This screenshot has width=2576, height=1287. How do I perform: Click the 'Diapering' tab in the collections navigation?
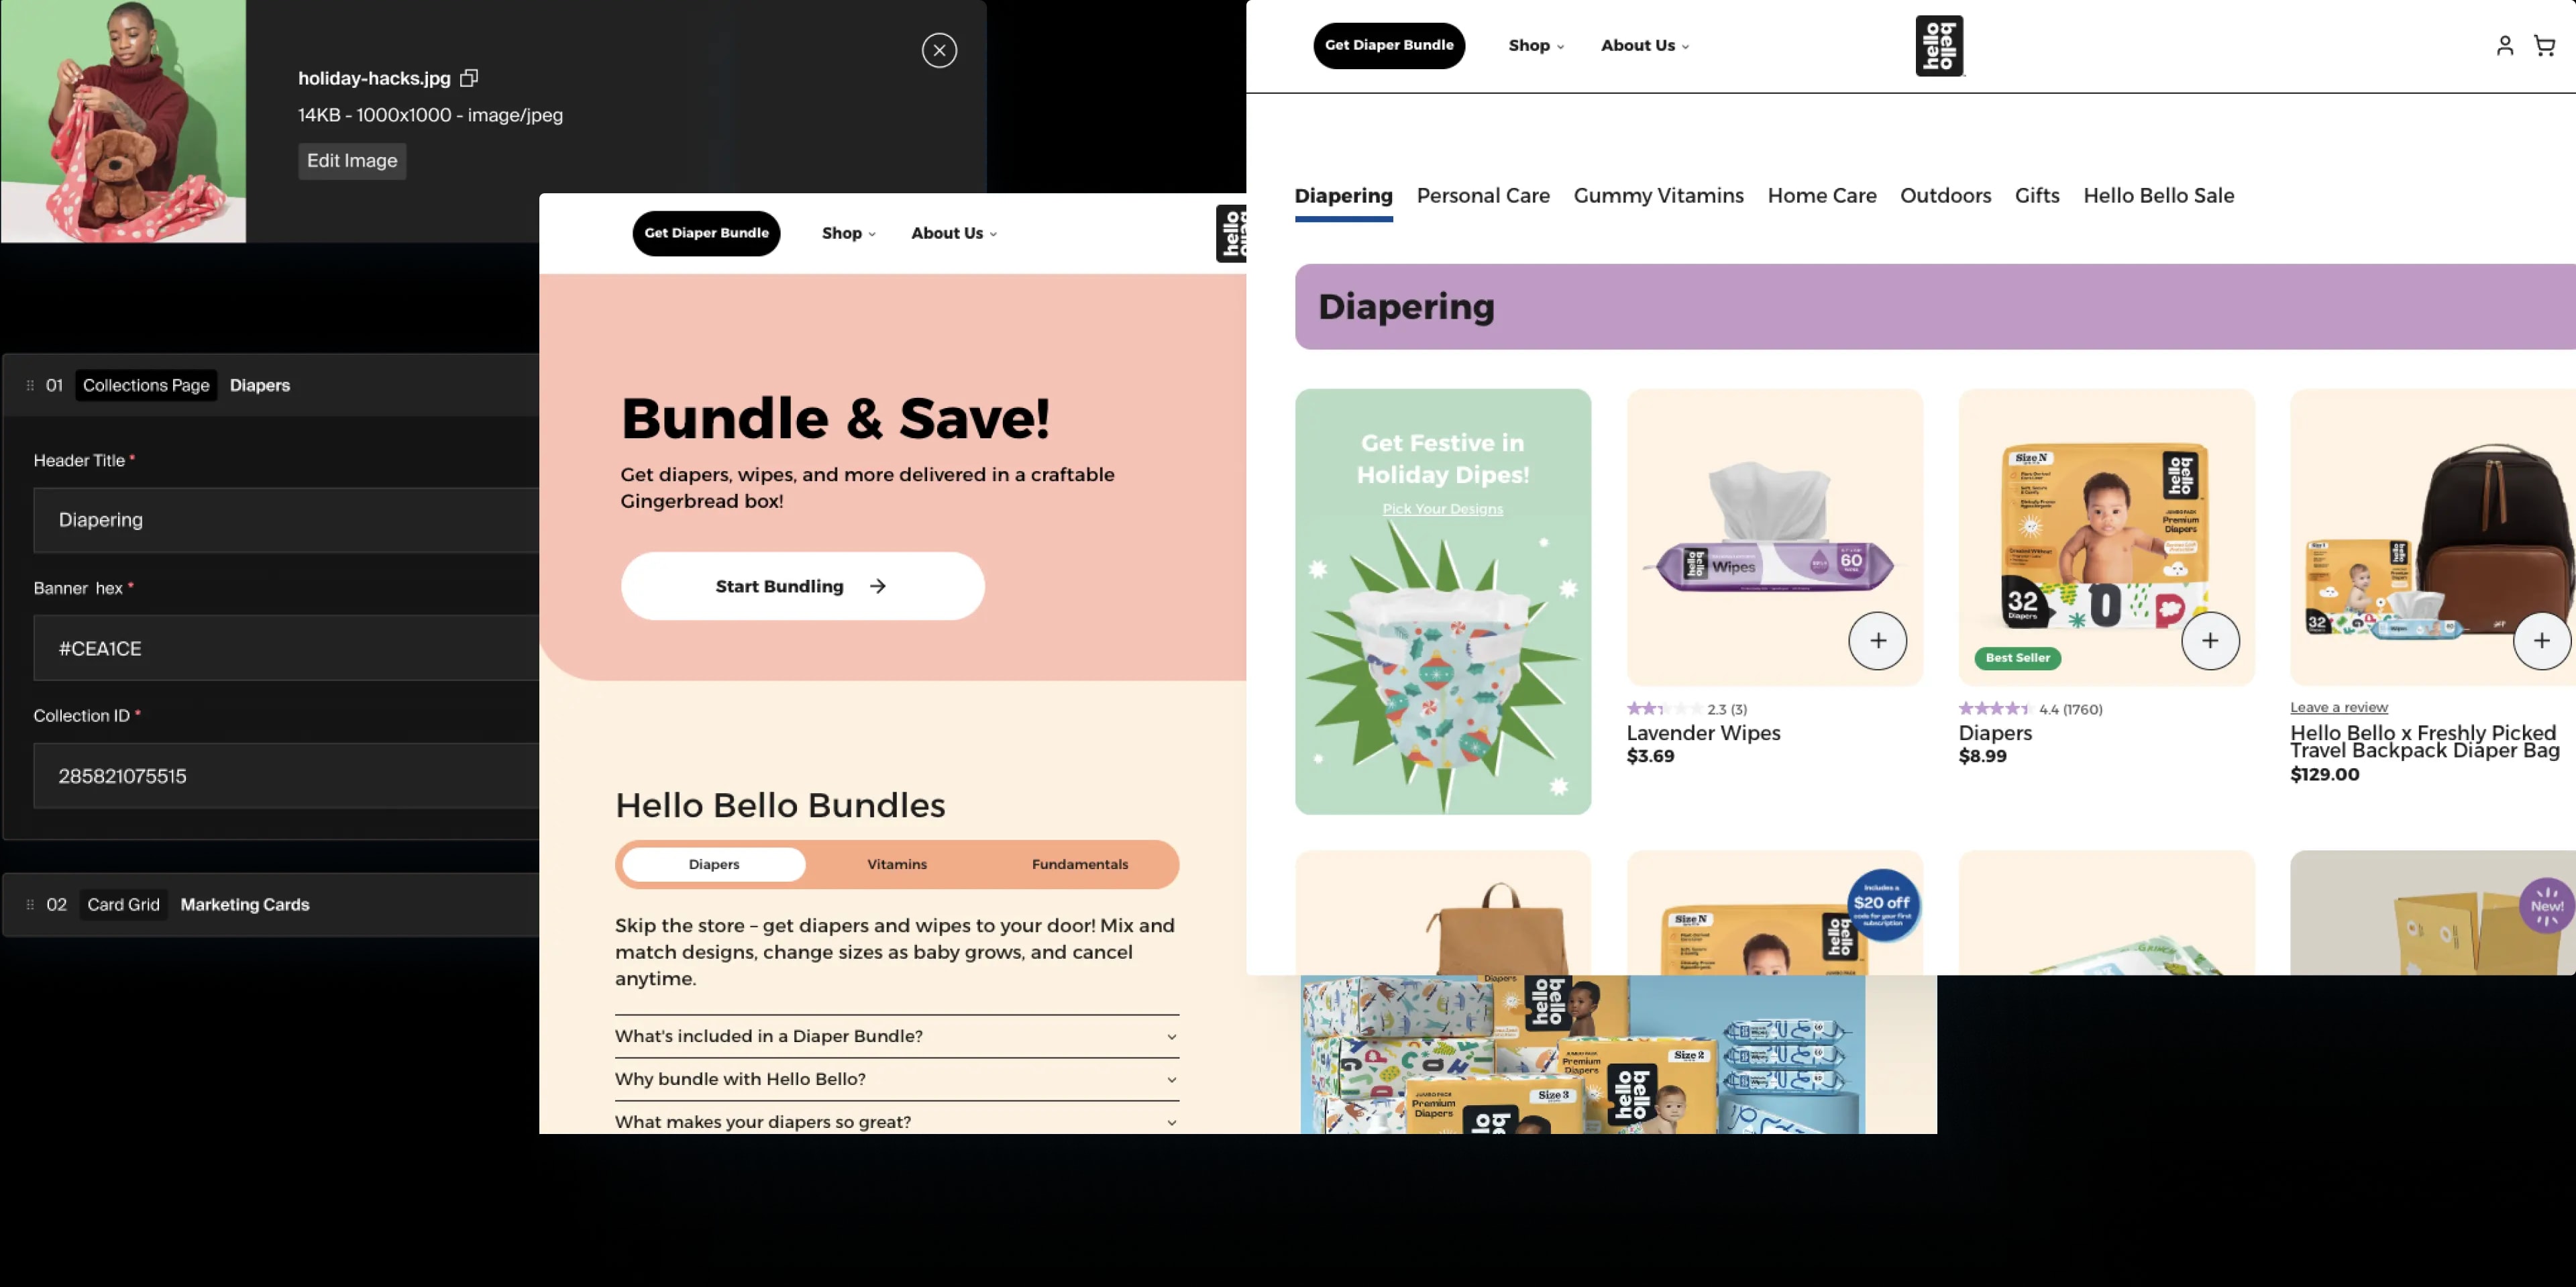pos(1342,195)
